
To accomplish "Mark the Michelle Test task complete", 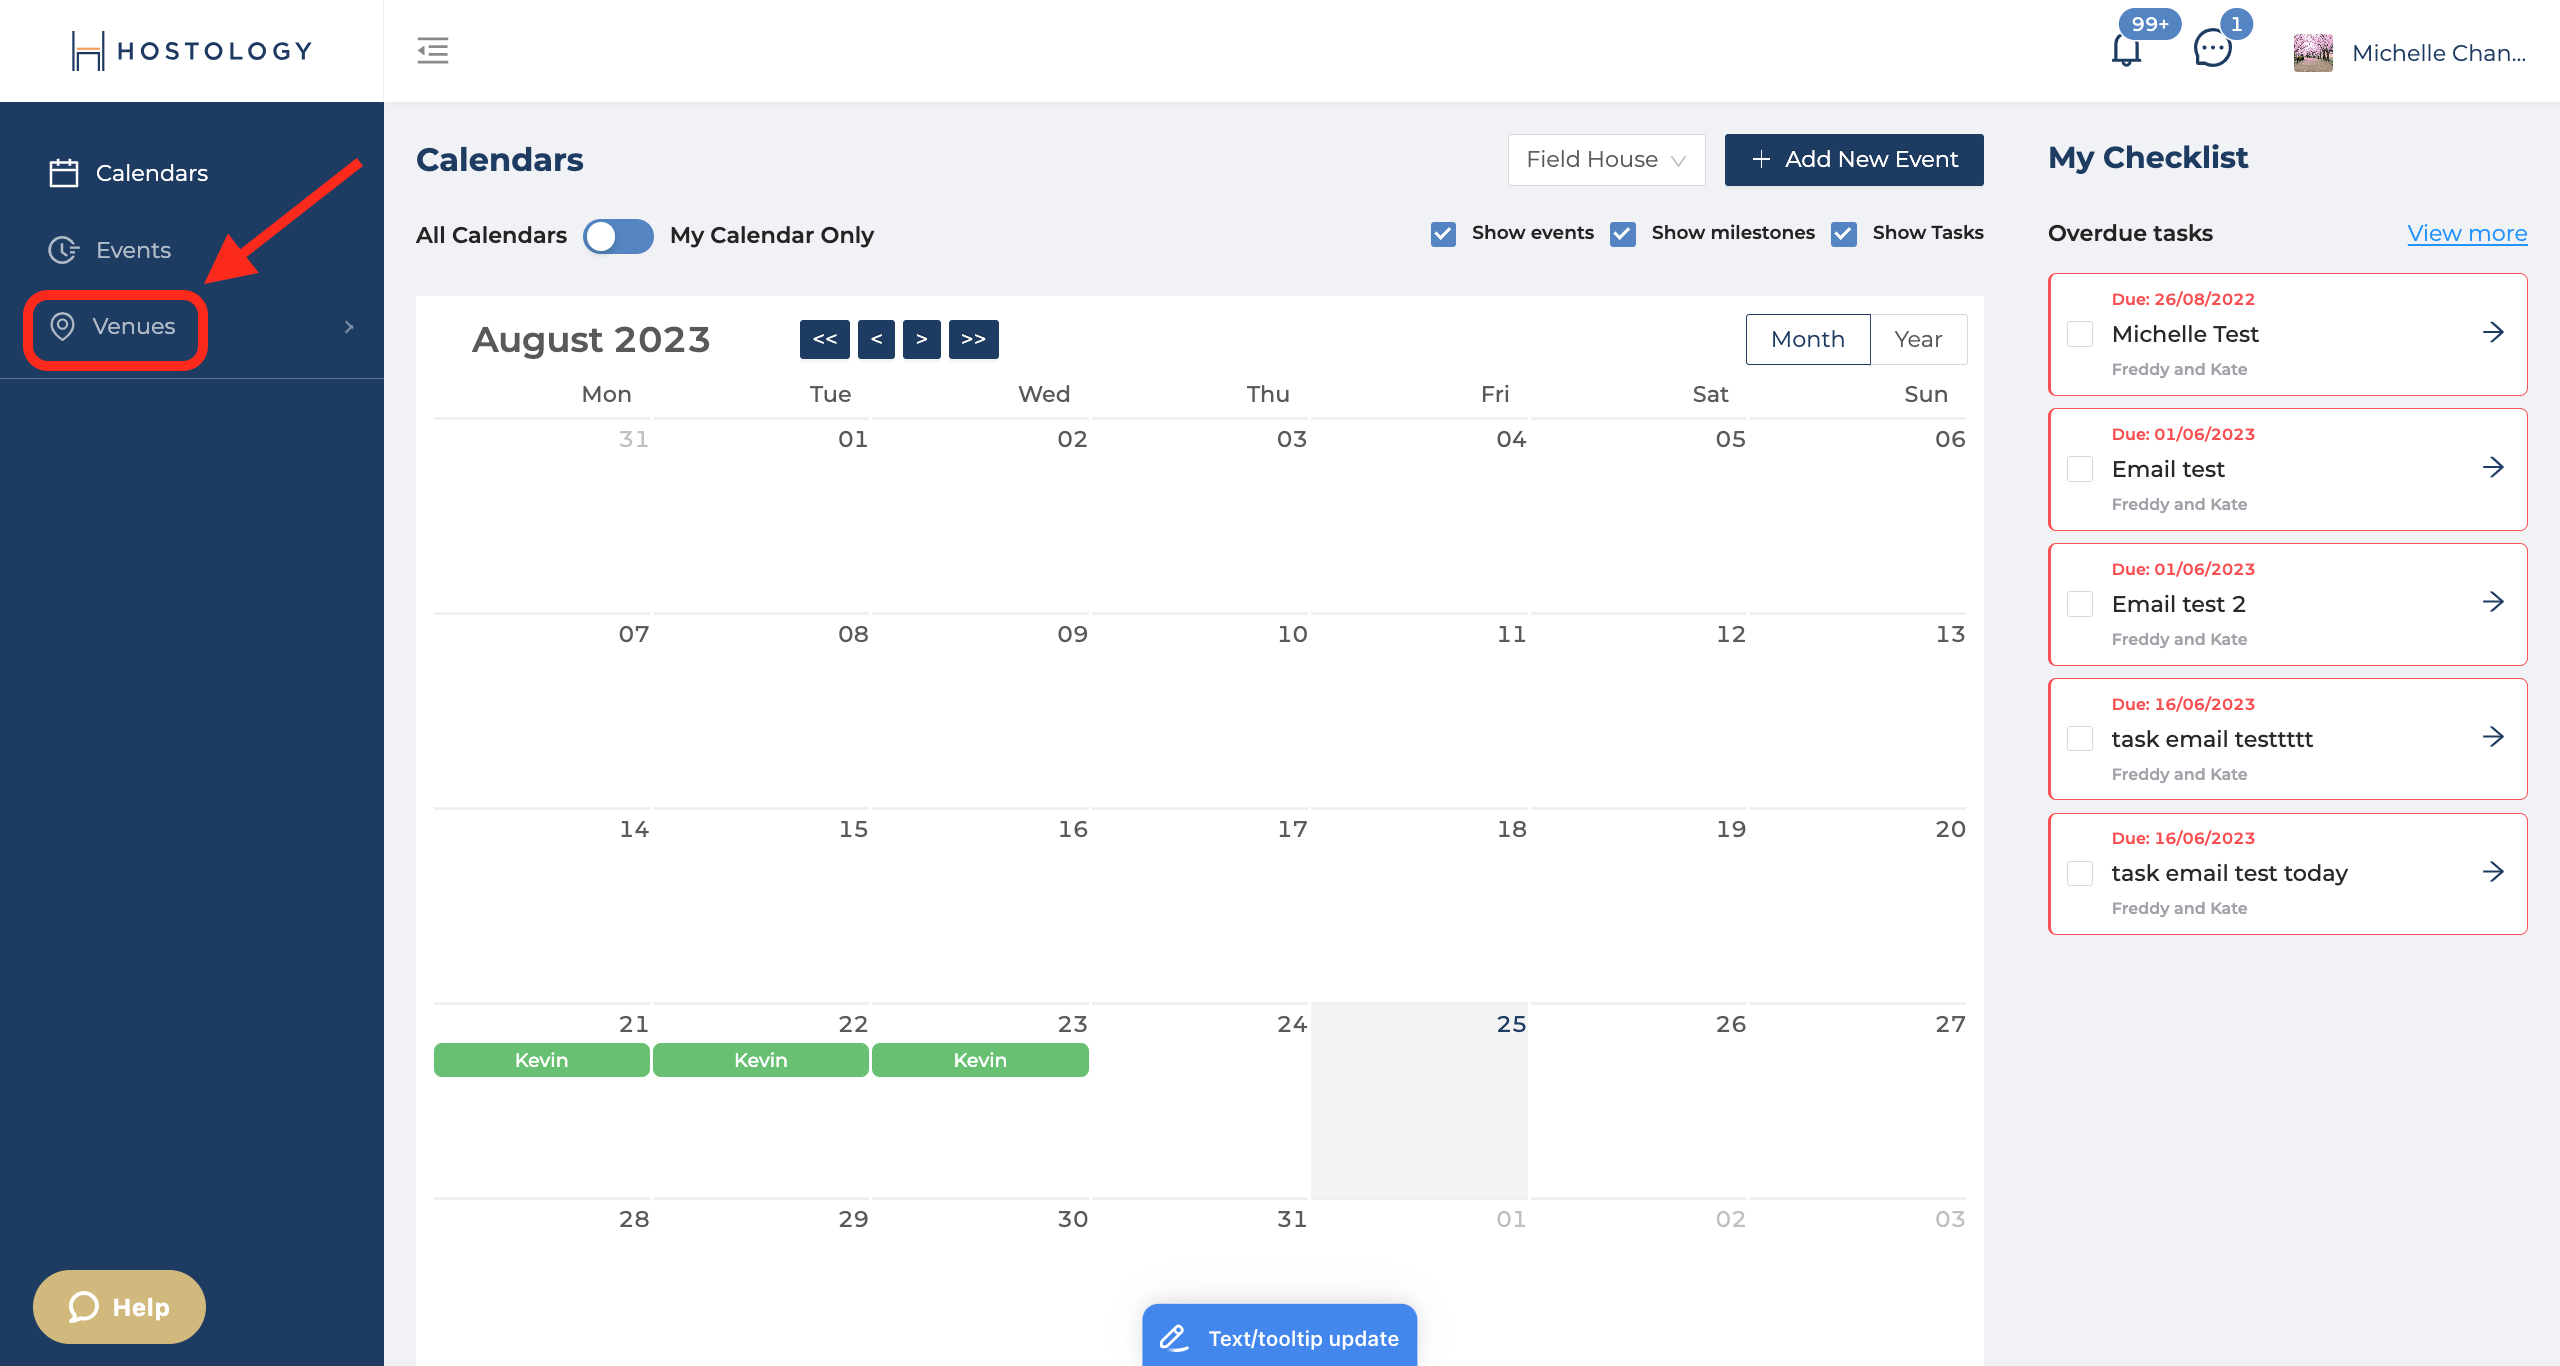I will 2081,334.
